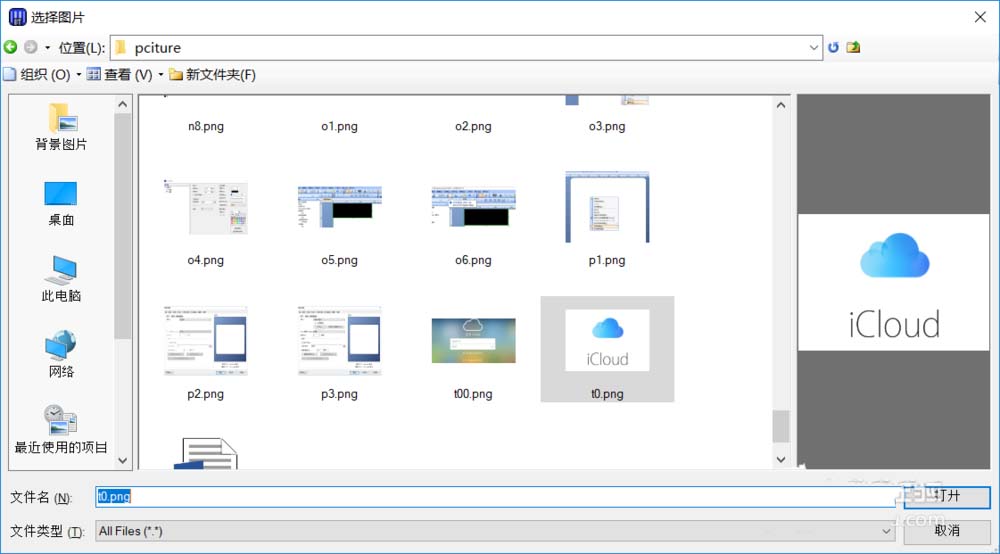This screenshot has height=554, width=1000.
Task: Close the 选择图片 dialog
Action: [x=980, y=17]
